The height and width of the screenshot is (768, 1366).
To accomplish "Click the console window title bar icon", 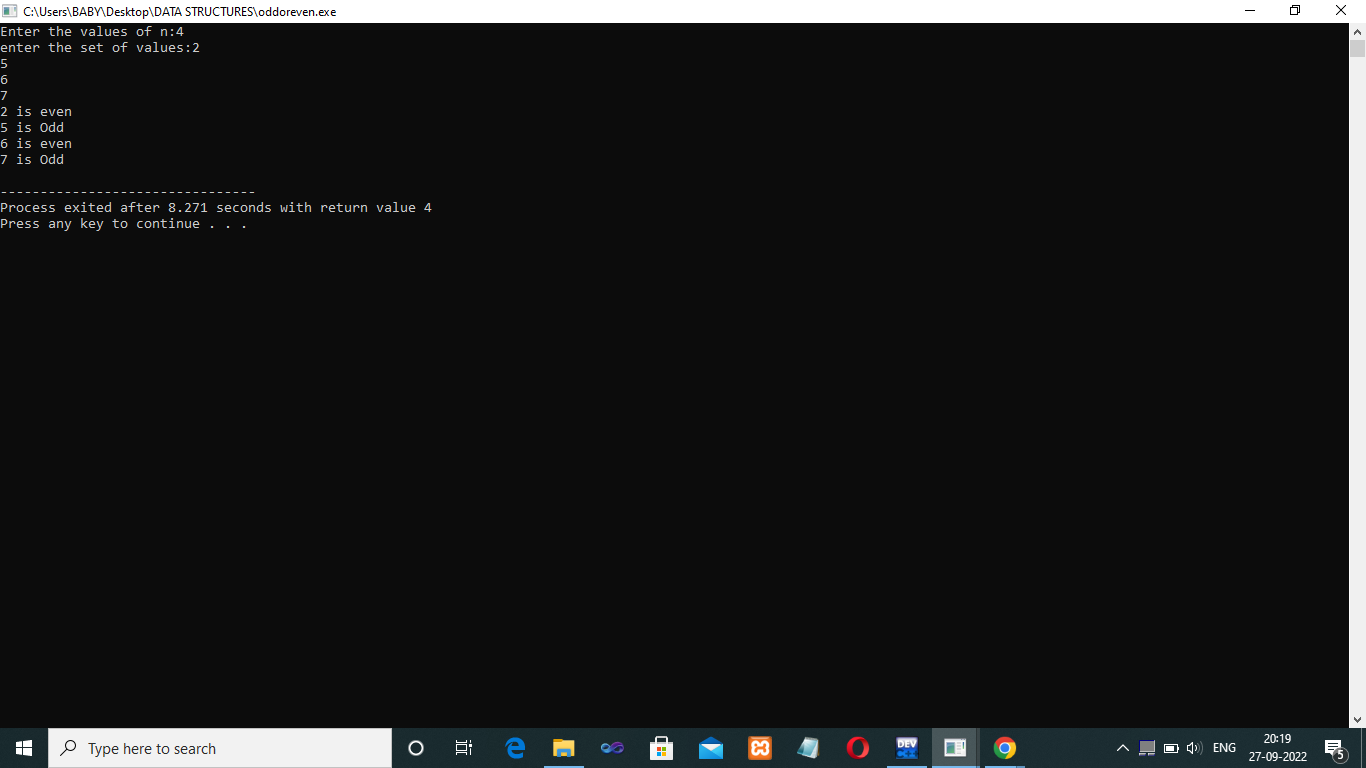I will click(10, 11).
